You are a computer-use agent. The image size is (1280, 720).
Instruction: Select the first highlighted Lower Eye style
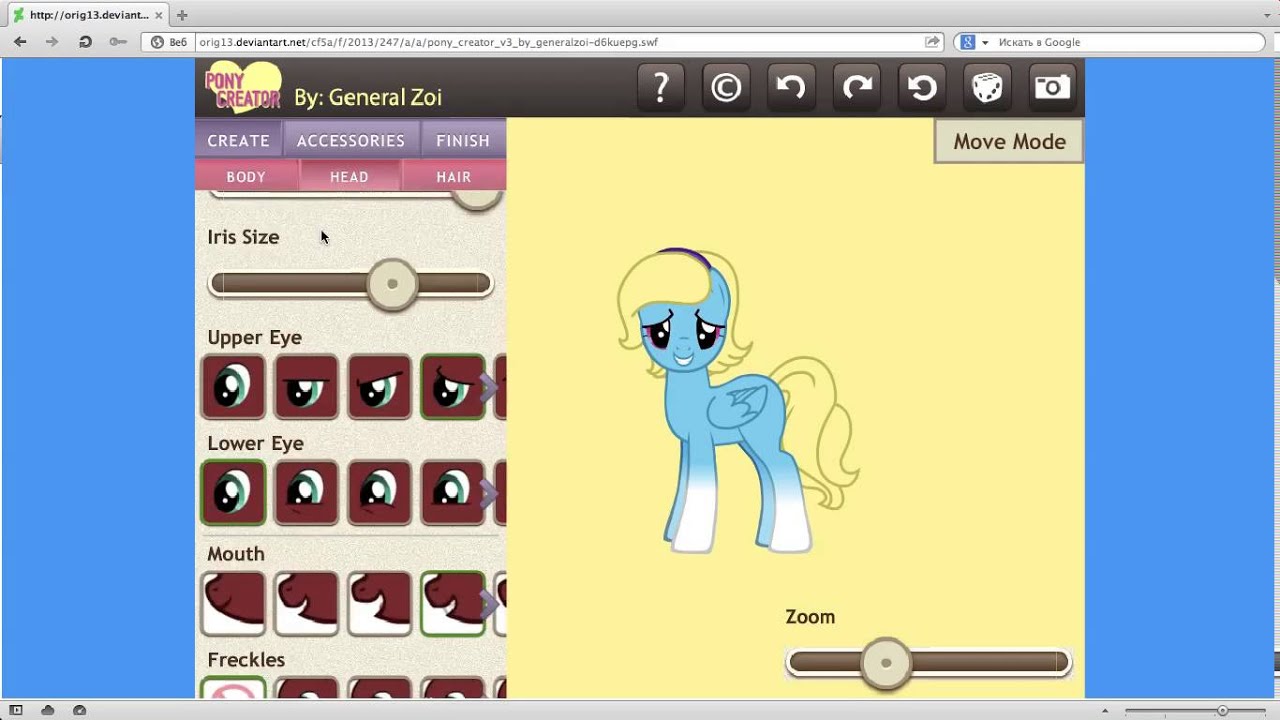(x=233, y=493)
